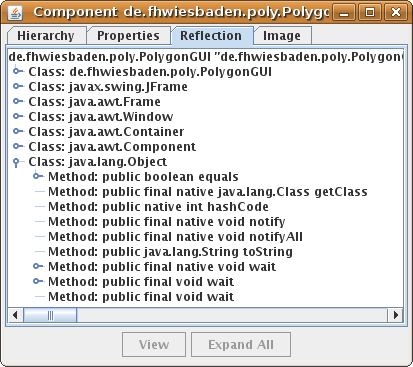Click the scroll right arrow
413x367 pixels.
tap(396, 315)
